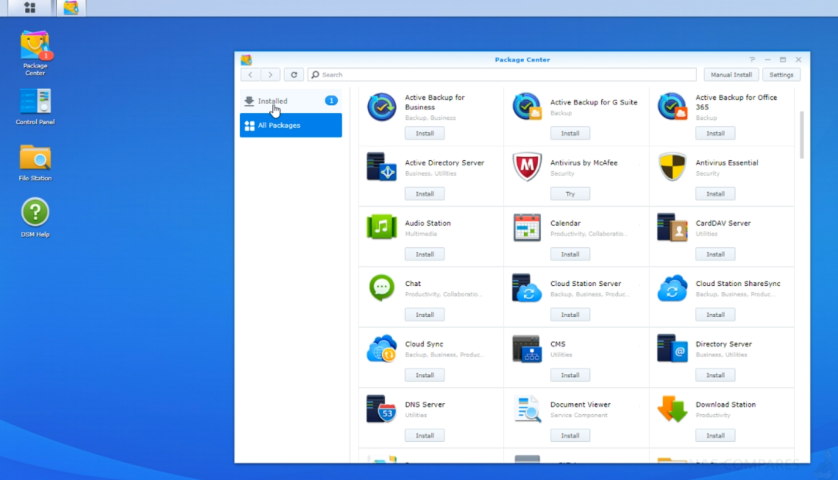Click the Active Backup for Business icon
838x480 pixels.
tap(382, 106)
